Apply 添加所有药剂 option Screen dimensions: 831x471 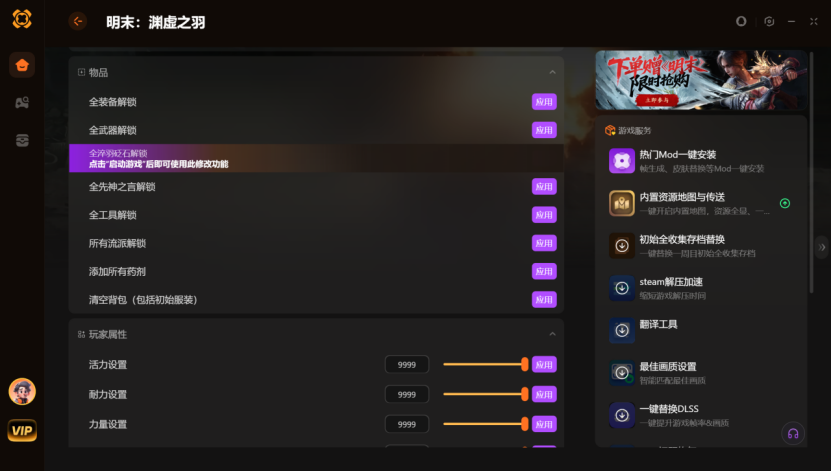click(x=544, y=271)
